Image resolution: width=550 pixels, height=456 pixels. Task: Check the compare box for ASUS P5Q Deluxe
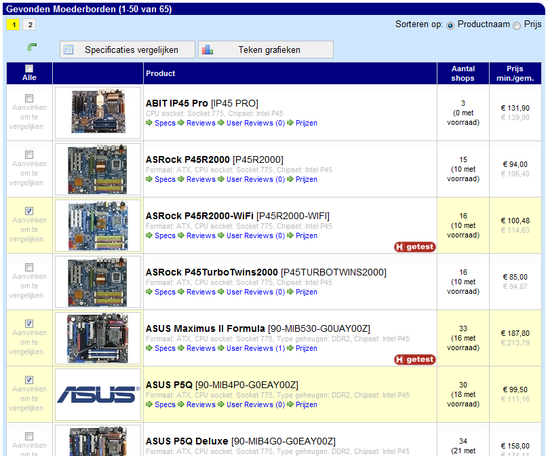click(29, 436)
